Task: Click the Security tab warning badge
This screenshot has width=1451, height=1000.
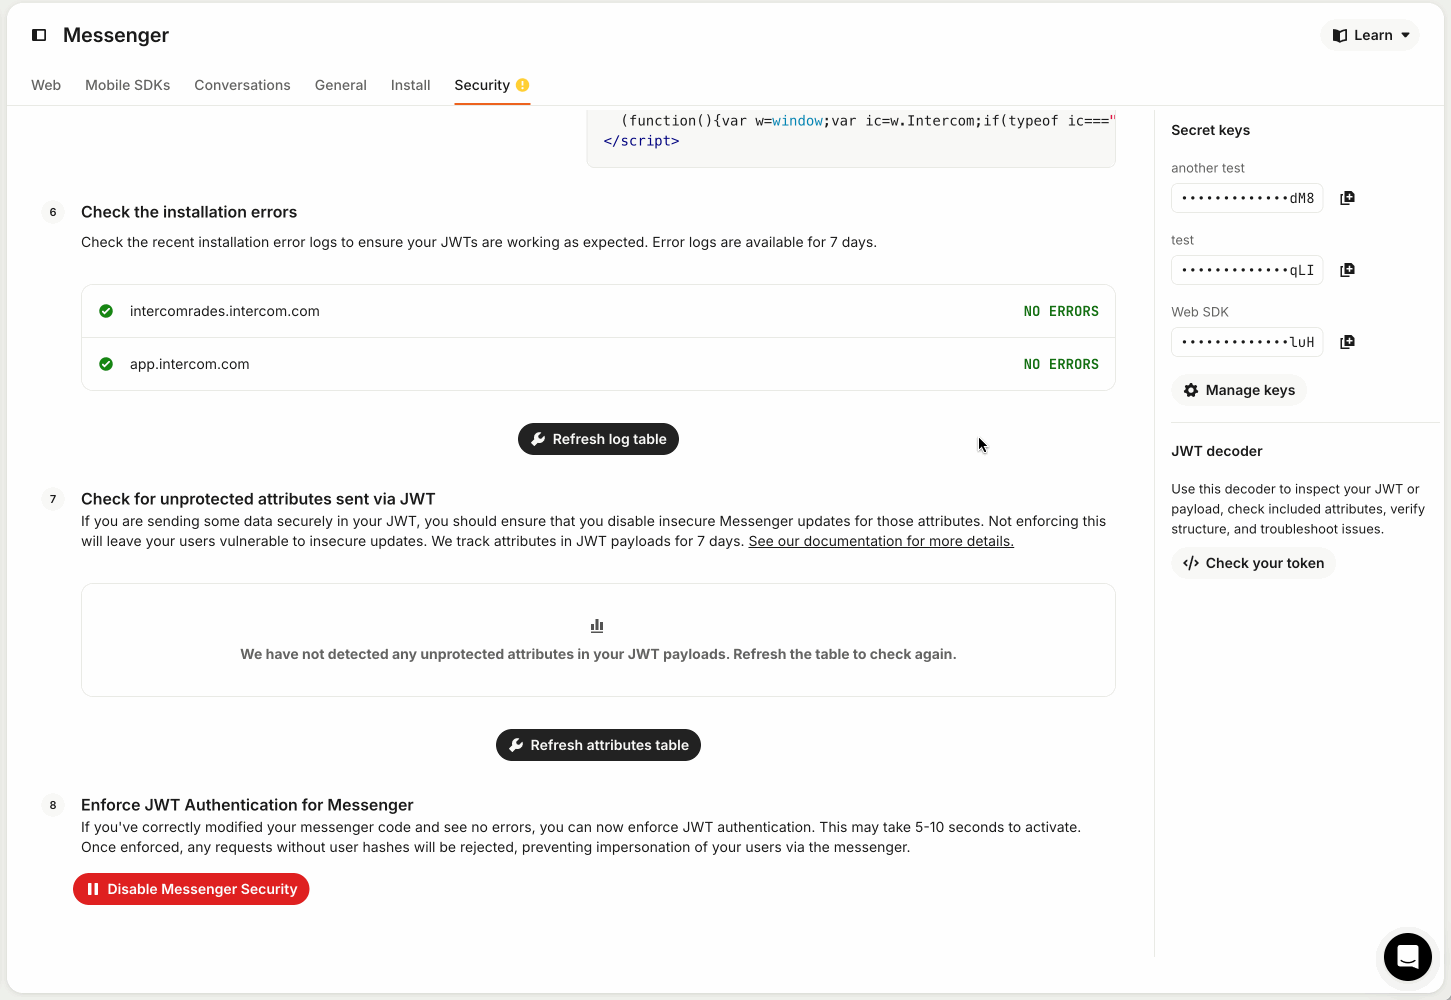Action: click(x=522, y=85)
